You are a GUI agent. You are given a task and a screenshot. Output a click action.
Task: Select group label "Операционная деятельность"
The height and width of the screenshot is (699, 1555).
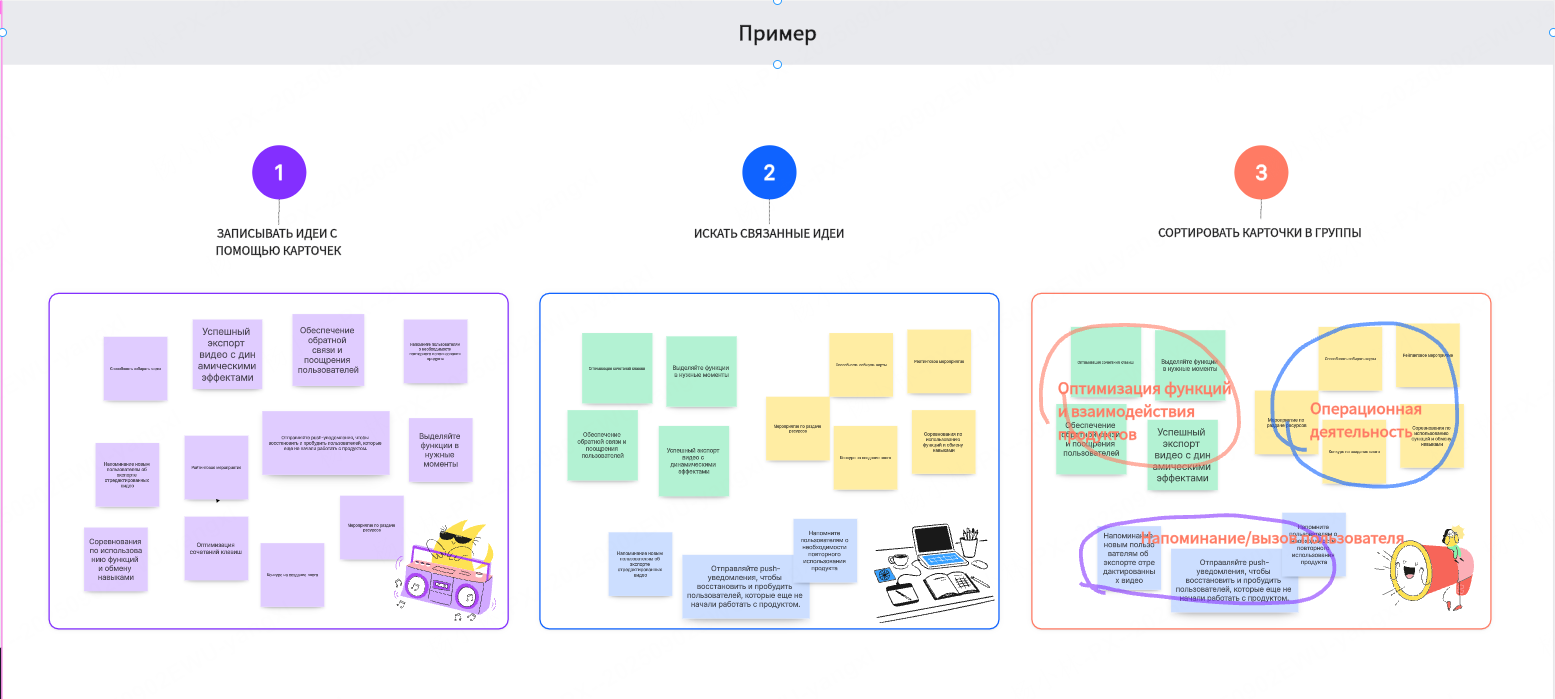[x=1365, y=420]
